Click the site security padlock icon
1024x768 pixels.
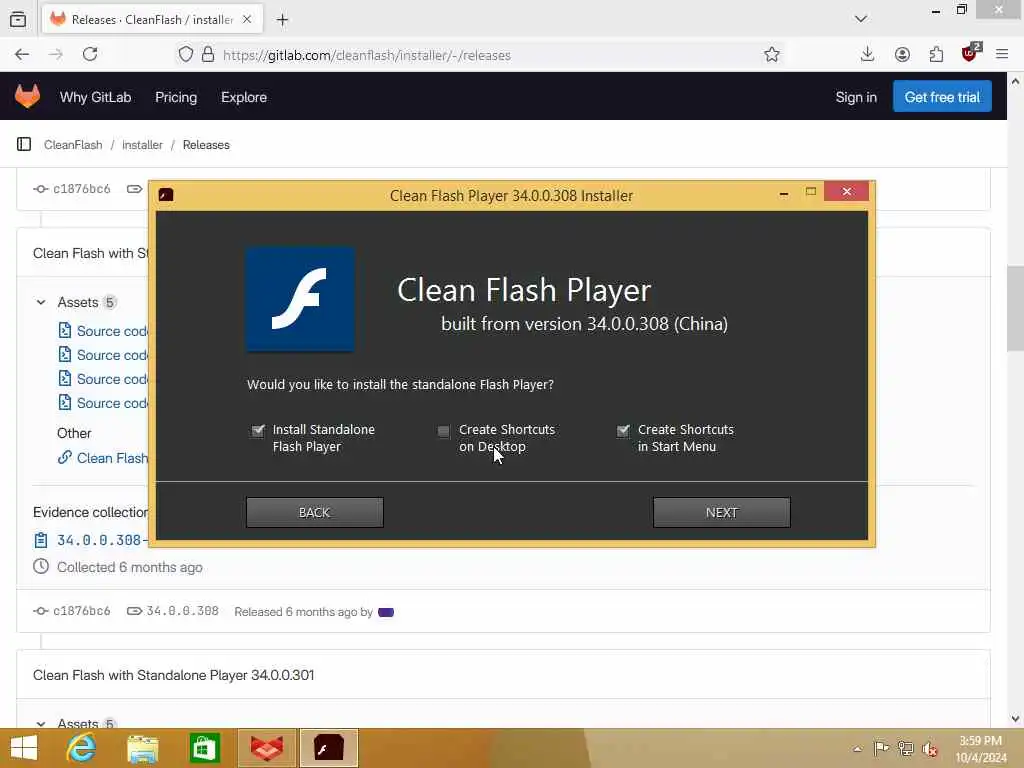[x=208, y=54]
